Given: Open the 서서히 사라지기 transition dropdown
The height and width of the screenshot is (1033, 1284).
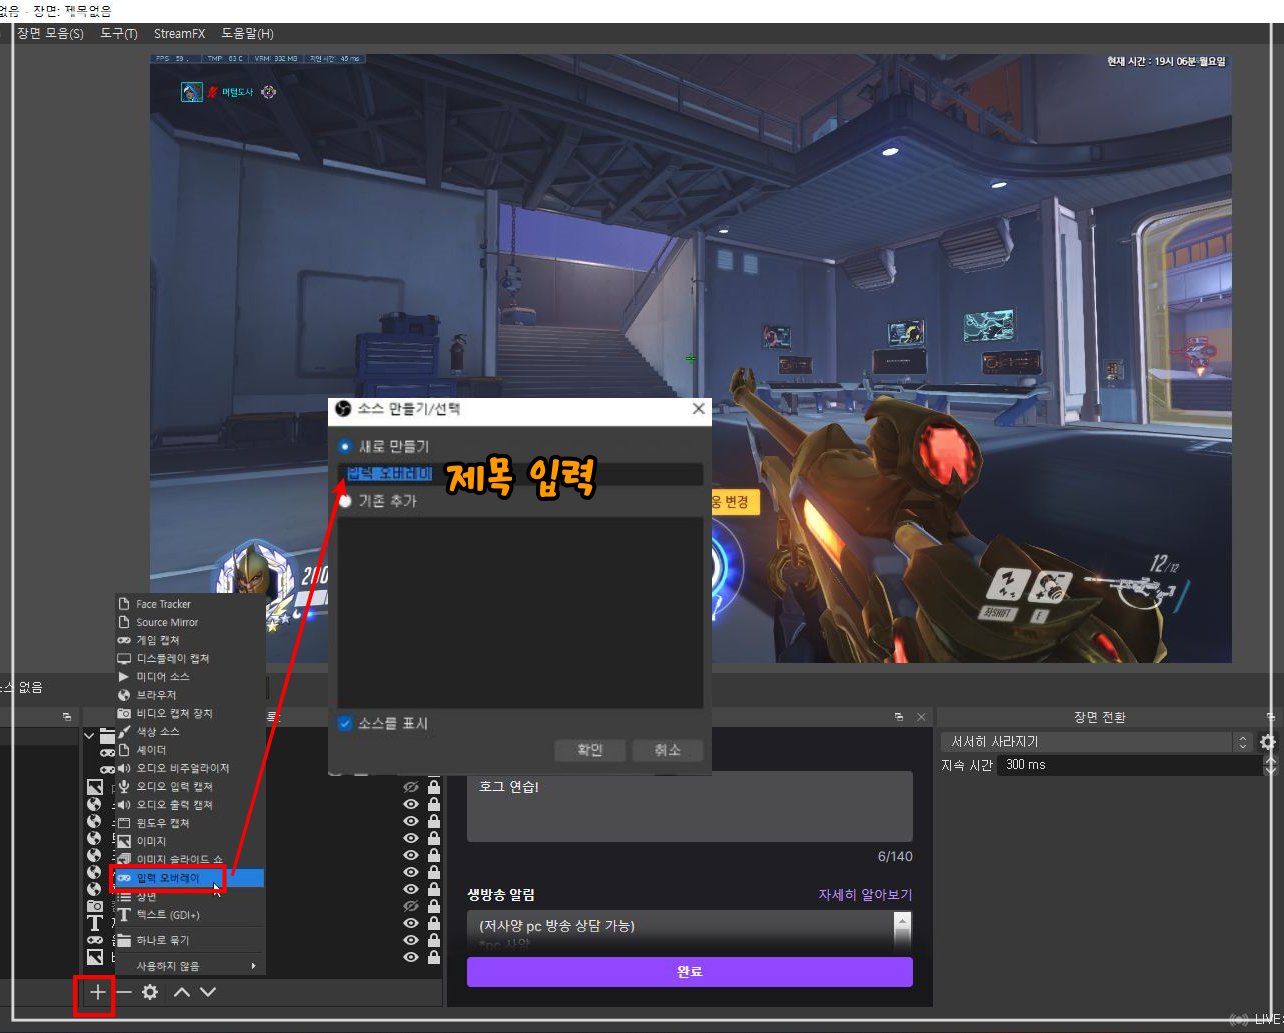Looking at the screenshot, I should tap(1096, 742).
